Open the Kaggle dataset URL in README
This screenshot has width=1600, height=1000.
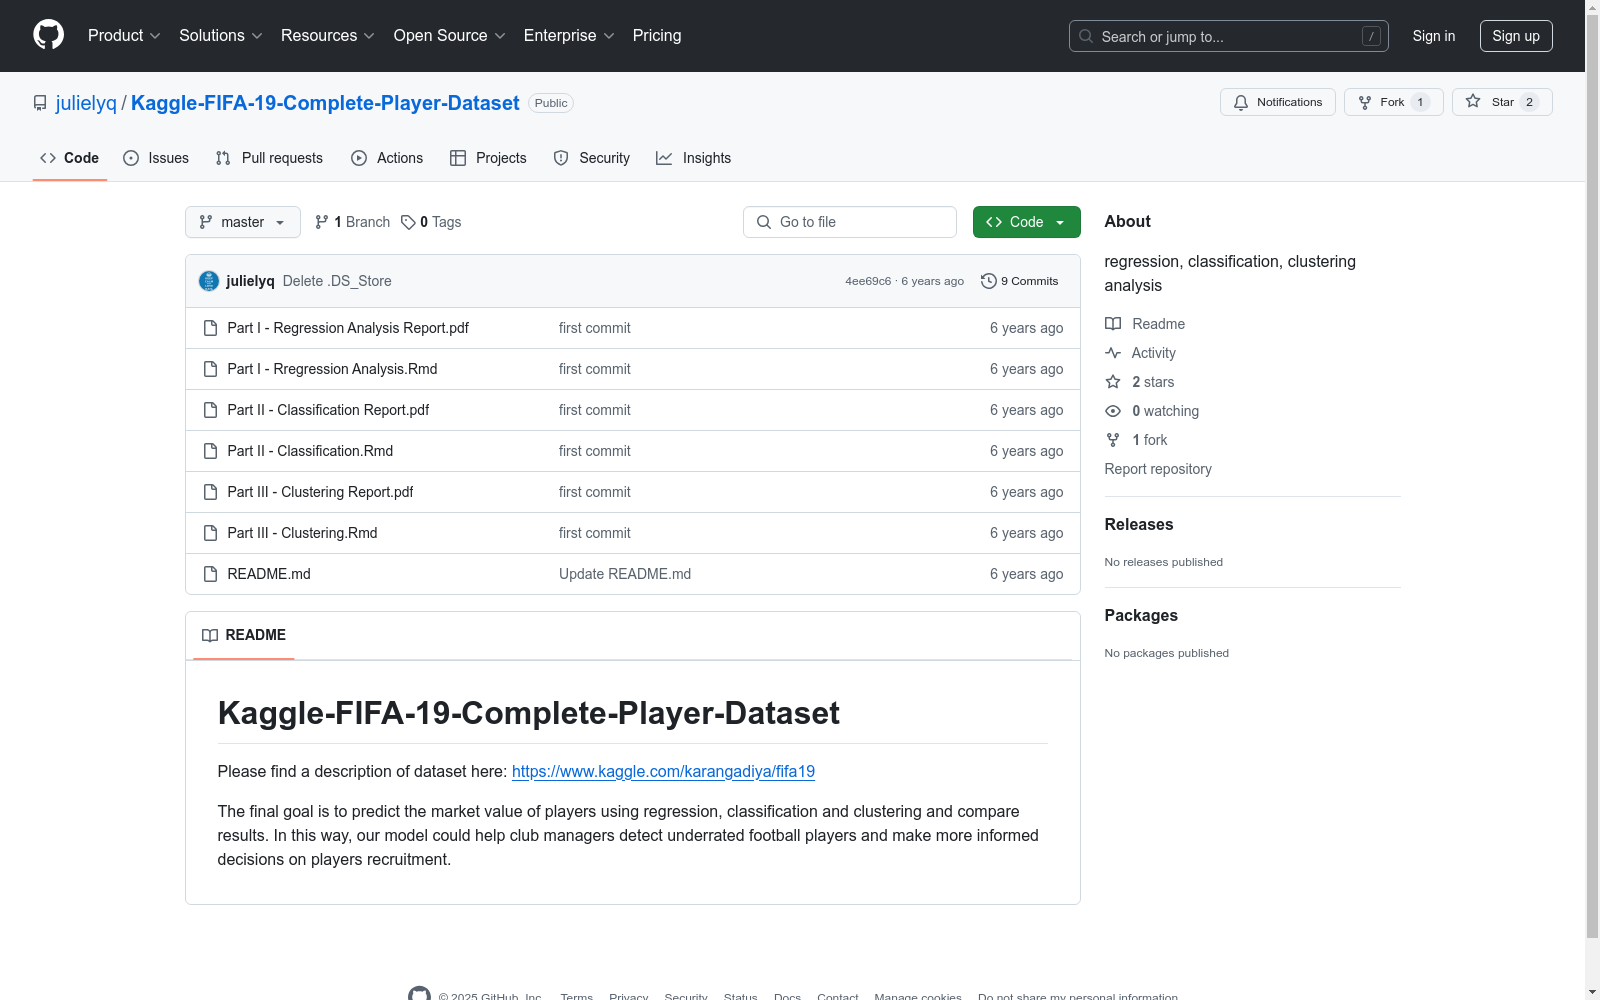pyautogui.click(x=663, y=772)
